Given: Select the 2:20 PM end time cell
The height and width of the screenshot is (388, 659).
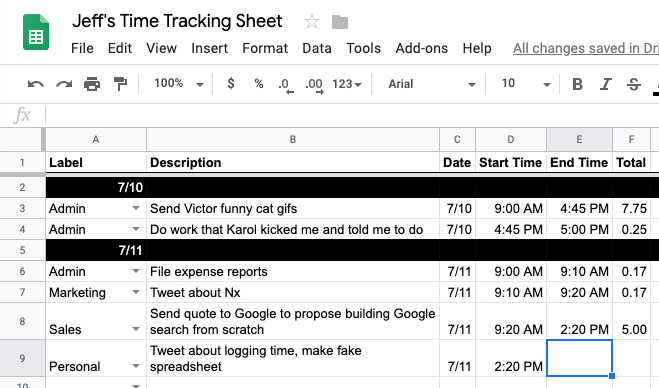Looking at the screenshot, I should pos(579,321).
